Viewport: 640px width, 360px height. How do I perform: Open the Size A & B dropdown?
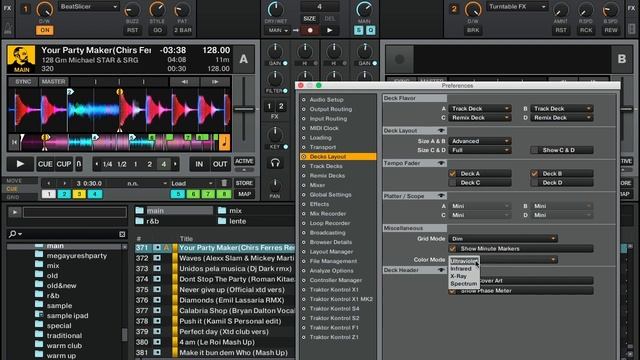tap(480, 141)
